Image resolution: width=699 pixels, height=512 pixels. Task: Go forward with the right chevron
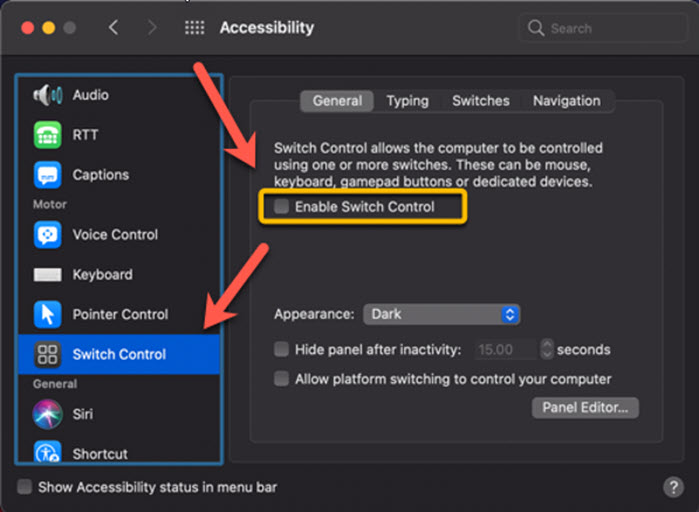(x=152, y=28)
